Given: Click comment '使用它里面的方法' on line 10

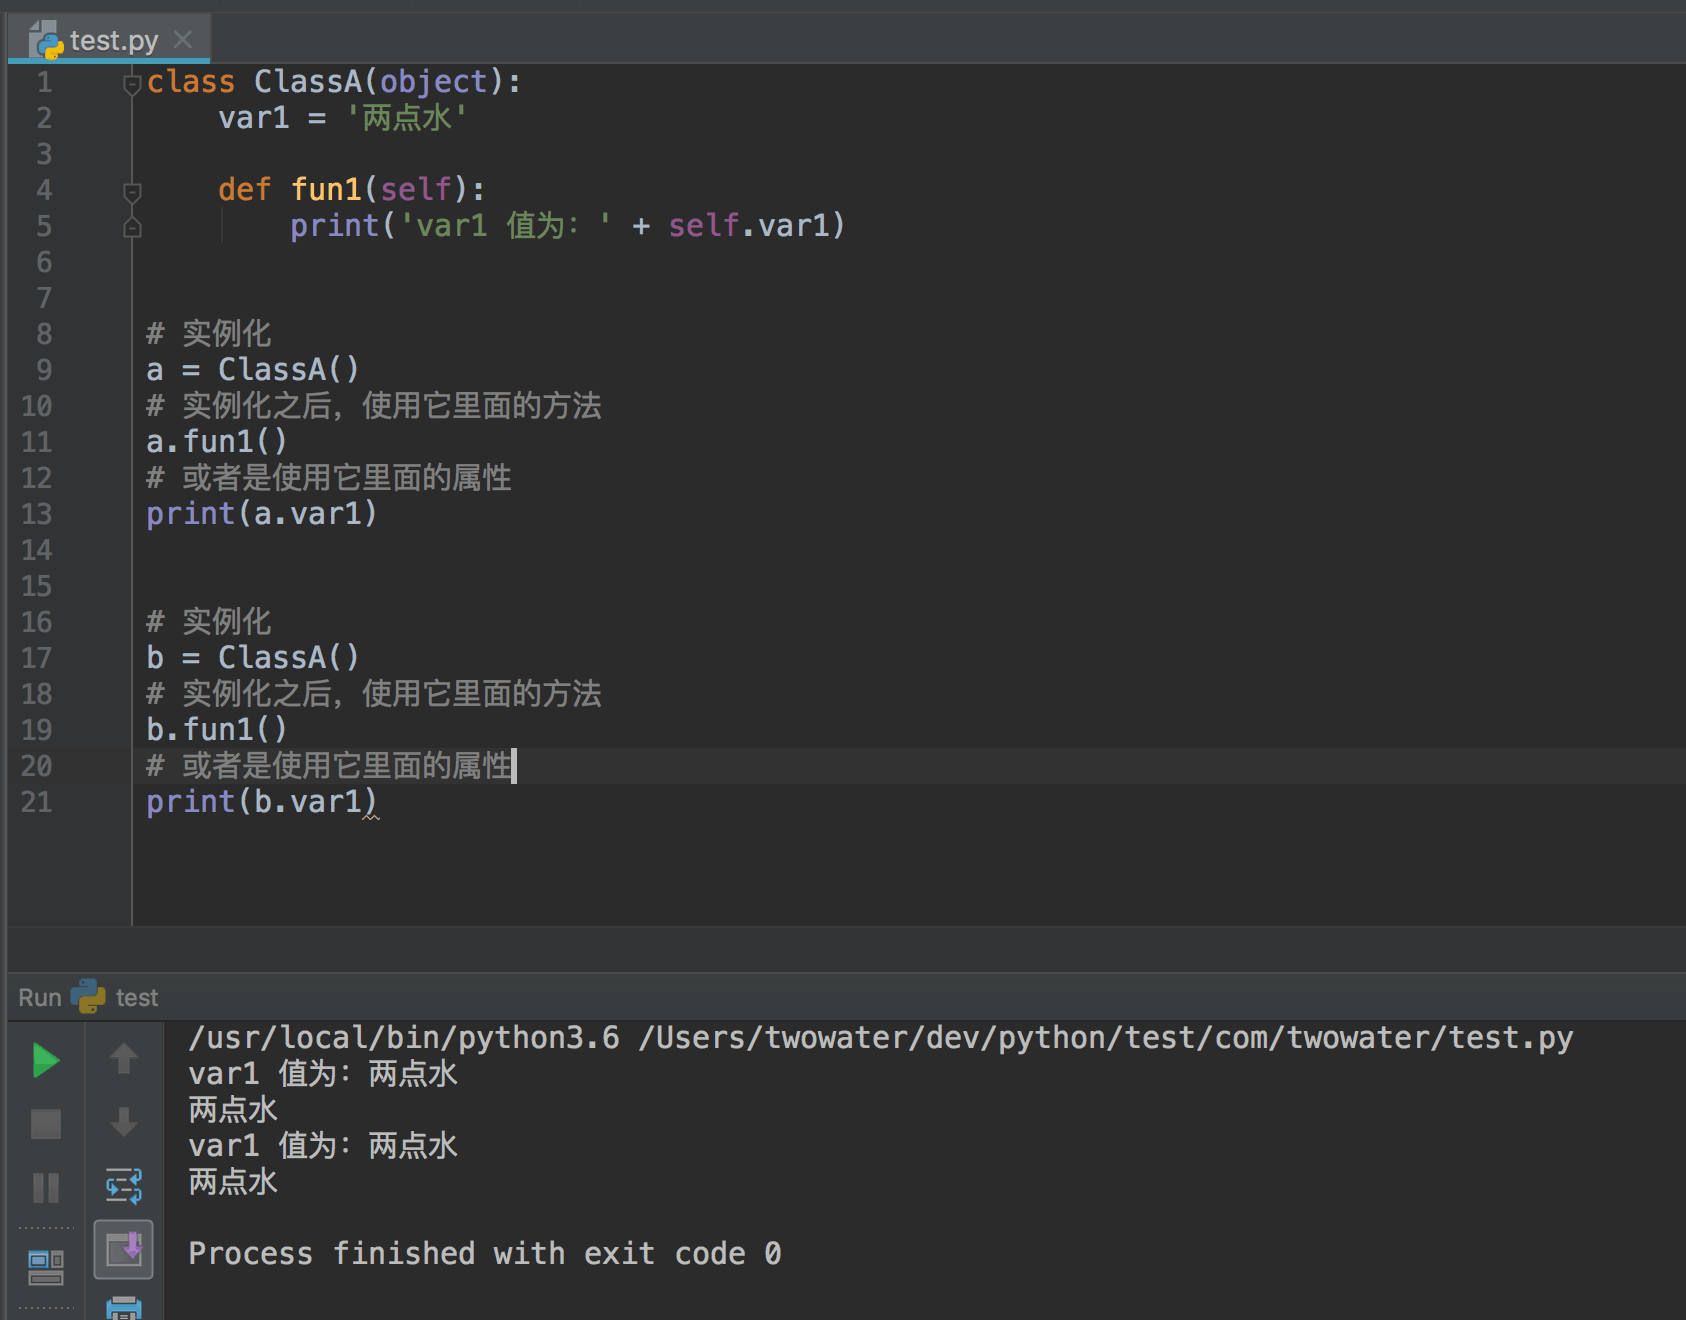Looking at the screenshot, I should pyautogui.click(x=482, y=405).
